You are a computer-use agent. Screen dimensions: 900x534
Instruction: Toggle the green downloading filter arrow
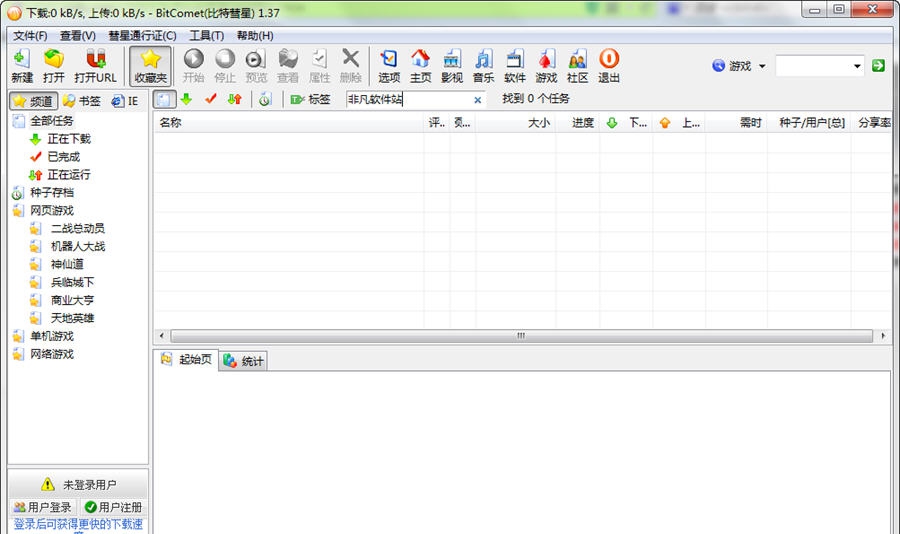pyautogui.click(x=186, y=99)
